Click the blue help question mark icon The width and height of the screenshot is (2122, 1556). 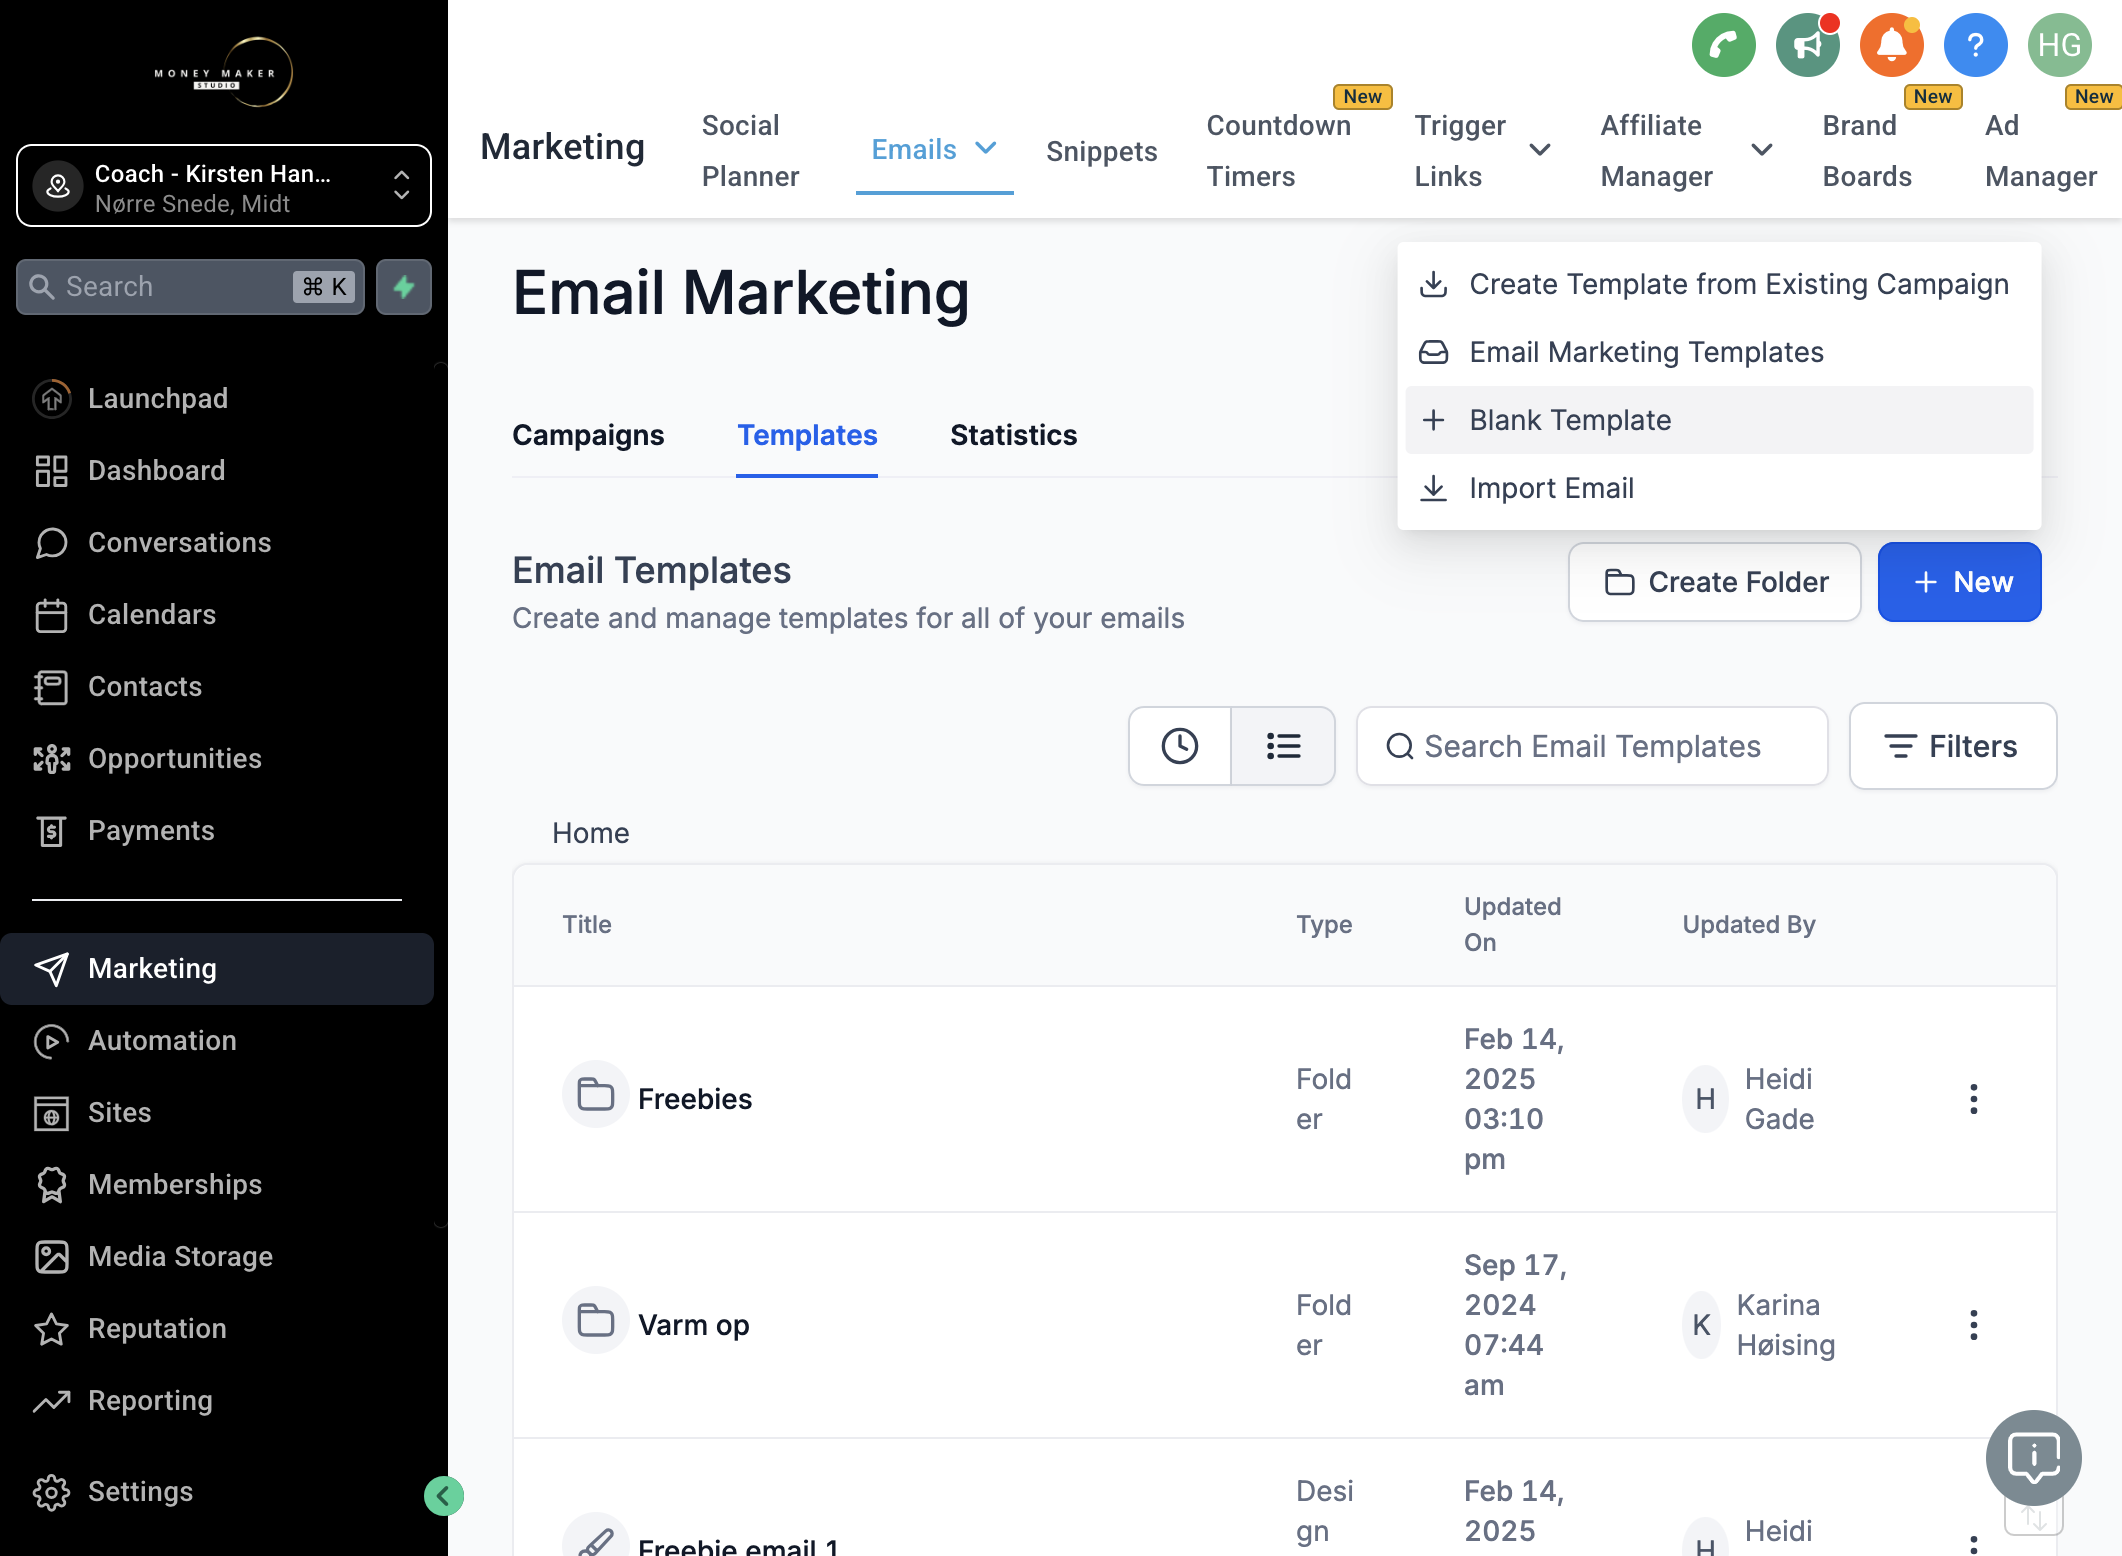(x=1975, y=45)
